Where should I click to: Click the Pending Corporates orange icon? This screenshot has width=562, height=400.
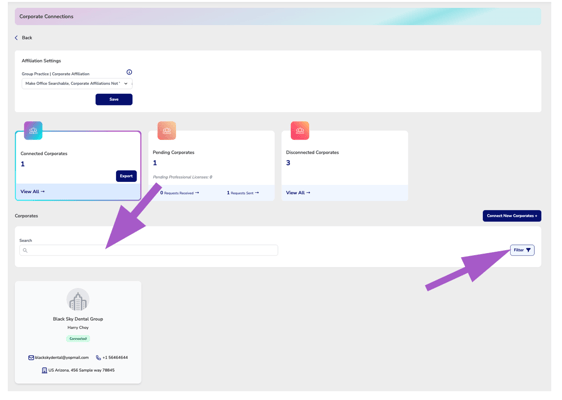point(167,130)
